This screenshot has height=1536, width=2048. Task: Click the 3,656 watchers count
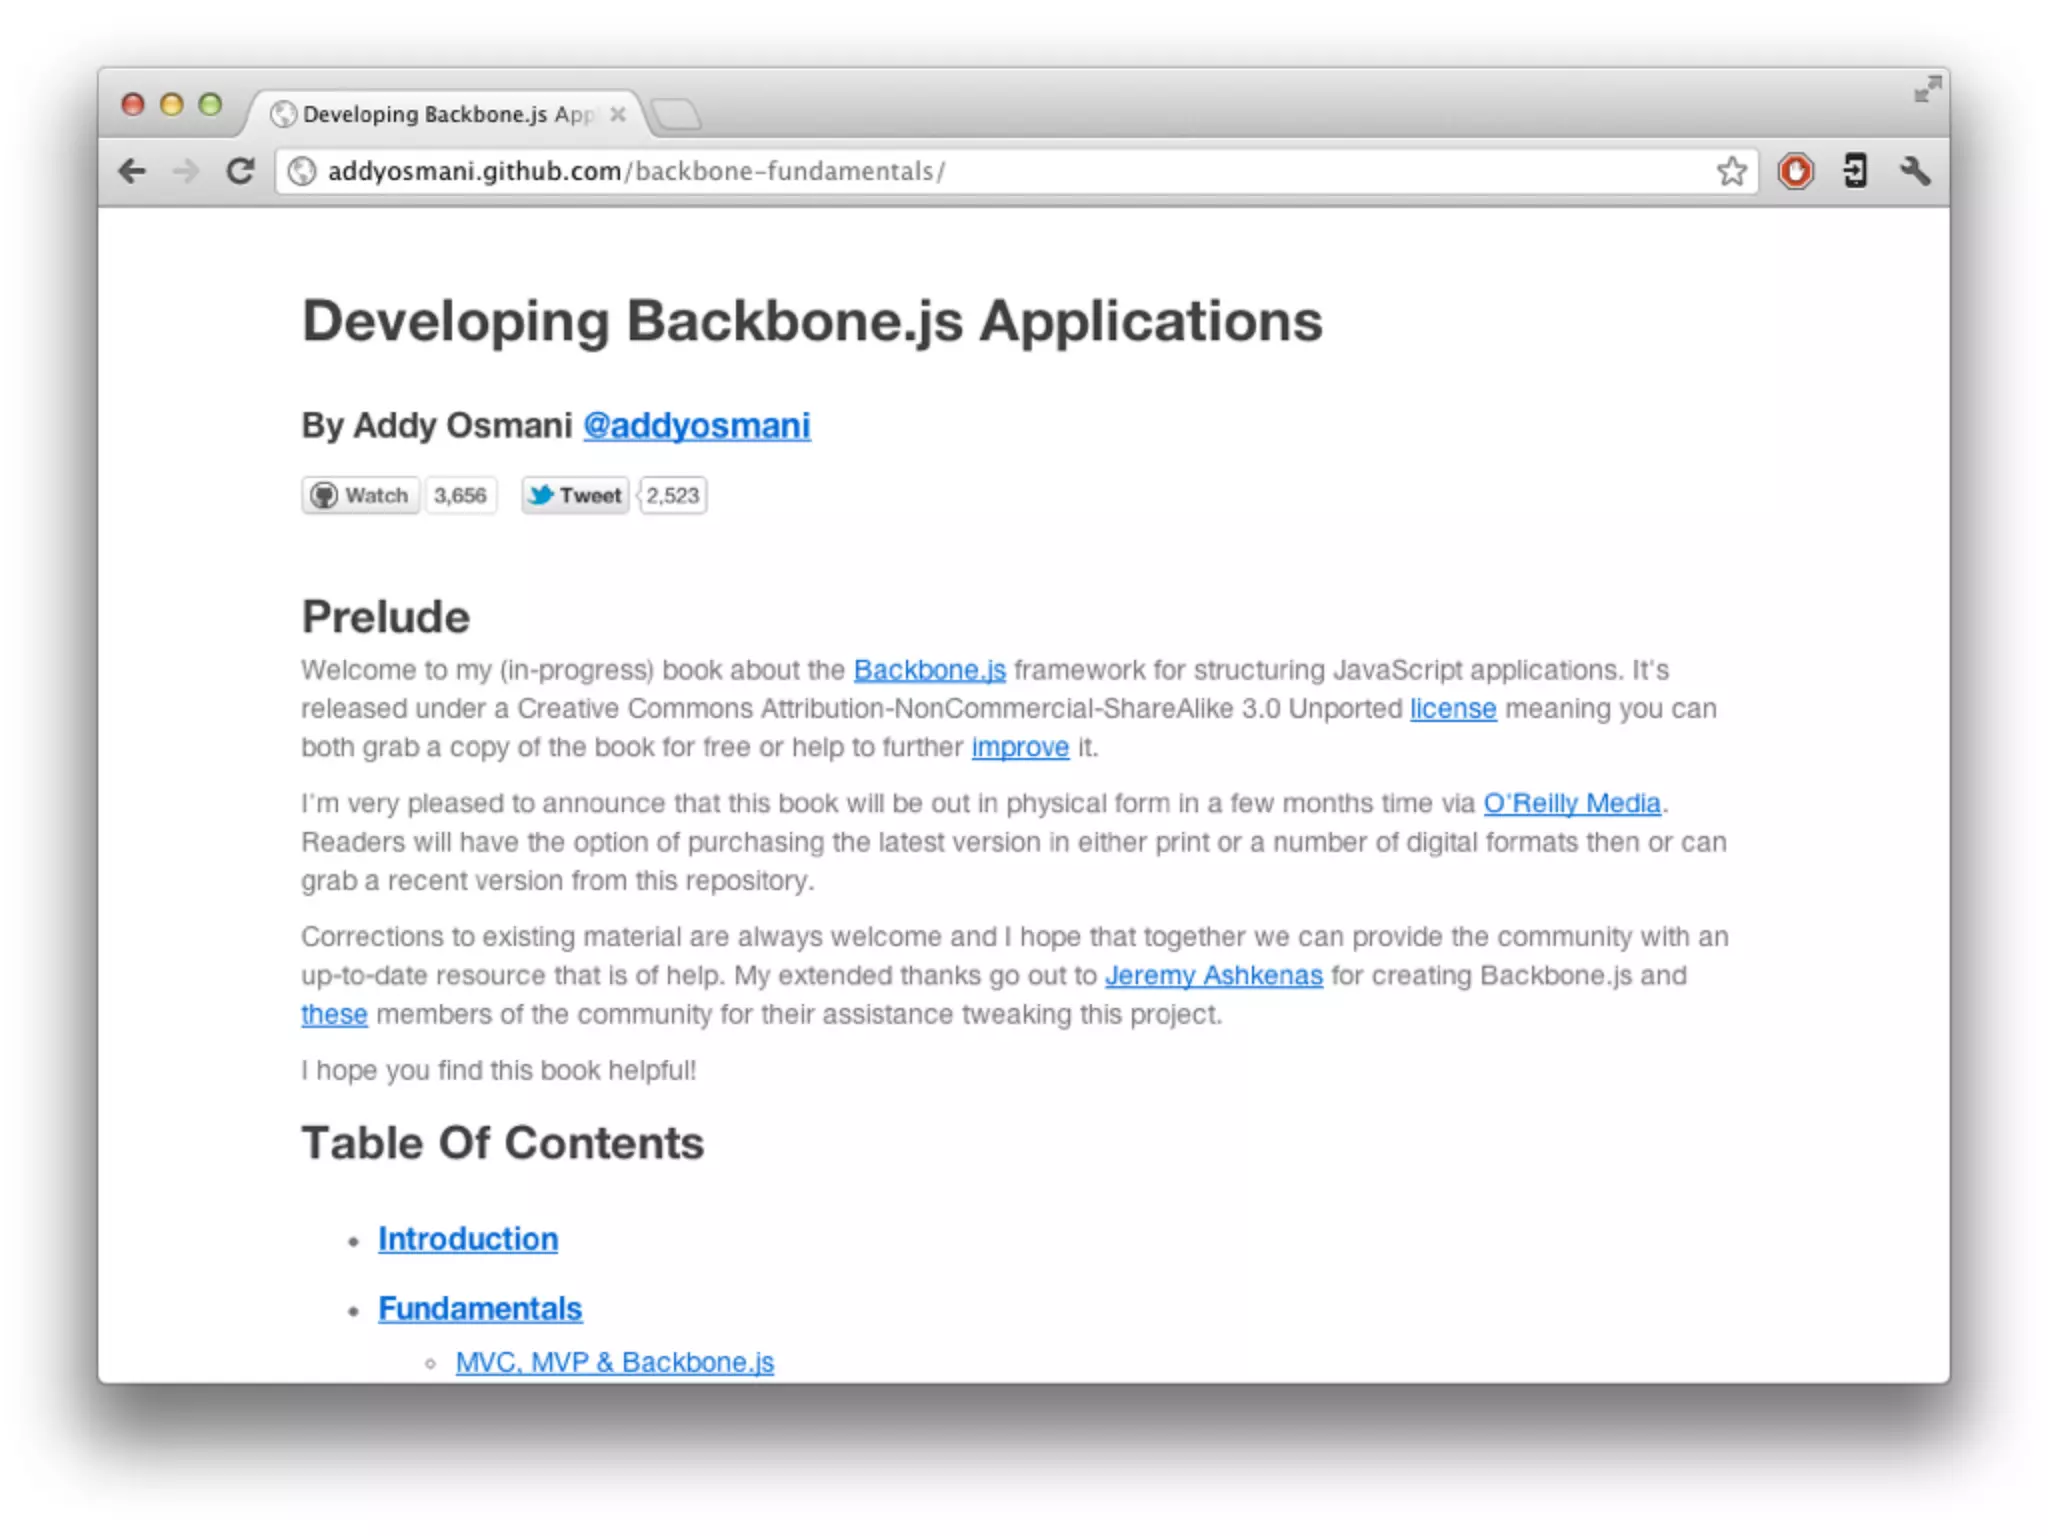(x=460, y=495)
